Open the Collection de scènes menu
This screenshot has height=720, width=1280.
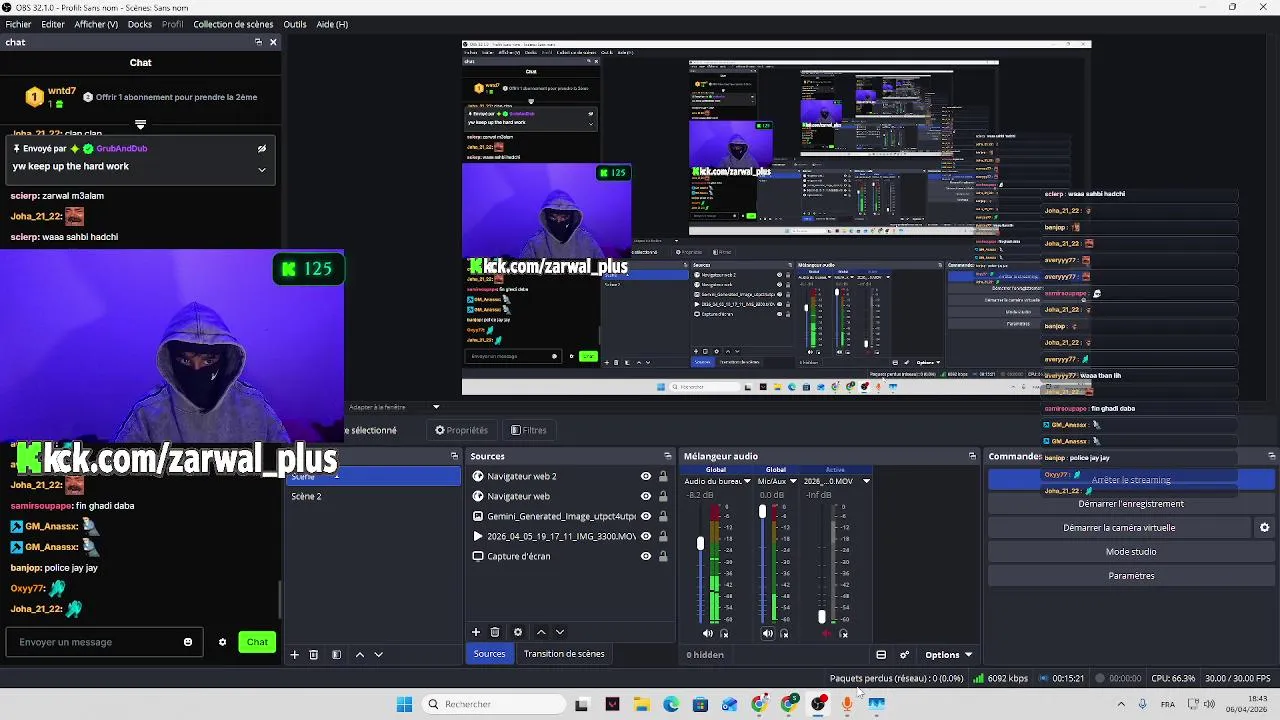[x=233, y=24]
